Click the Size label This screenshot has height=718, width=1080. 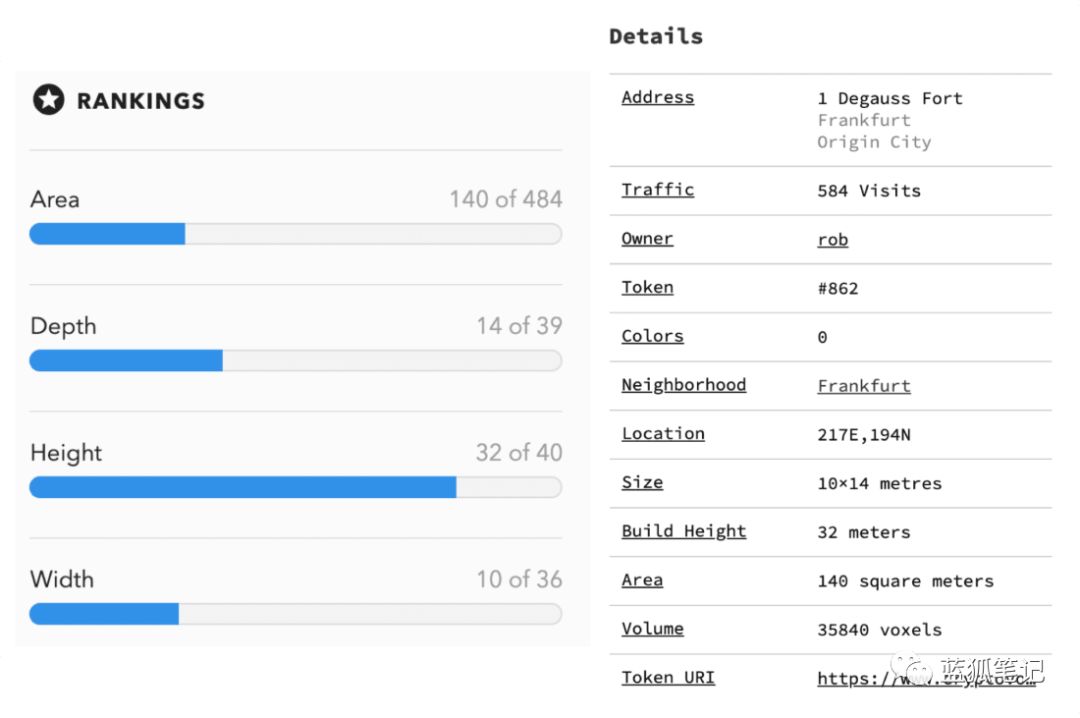click(x=642, y=482)
